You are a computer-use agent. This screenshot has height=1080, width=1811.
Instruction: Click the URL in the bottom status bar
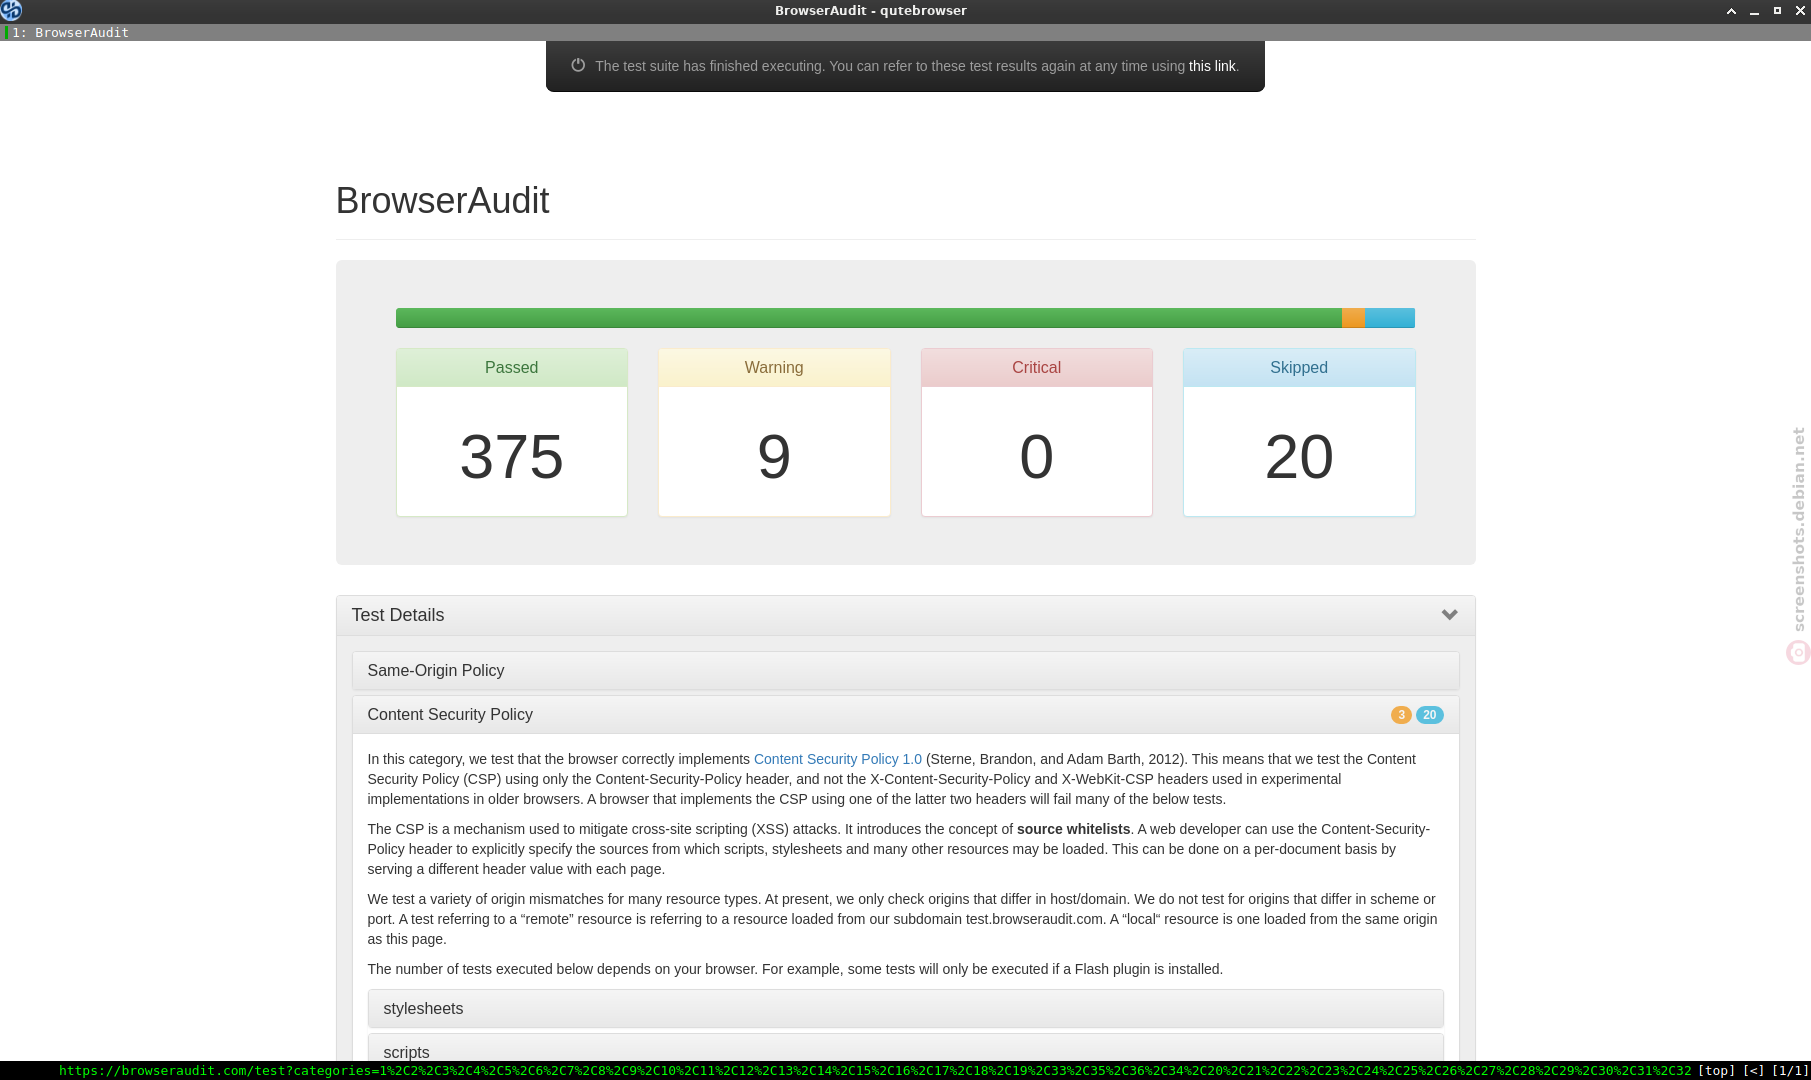[875, 1071]
